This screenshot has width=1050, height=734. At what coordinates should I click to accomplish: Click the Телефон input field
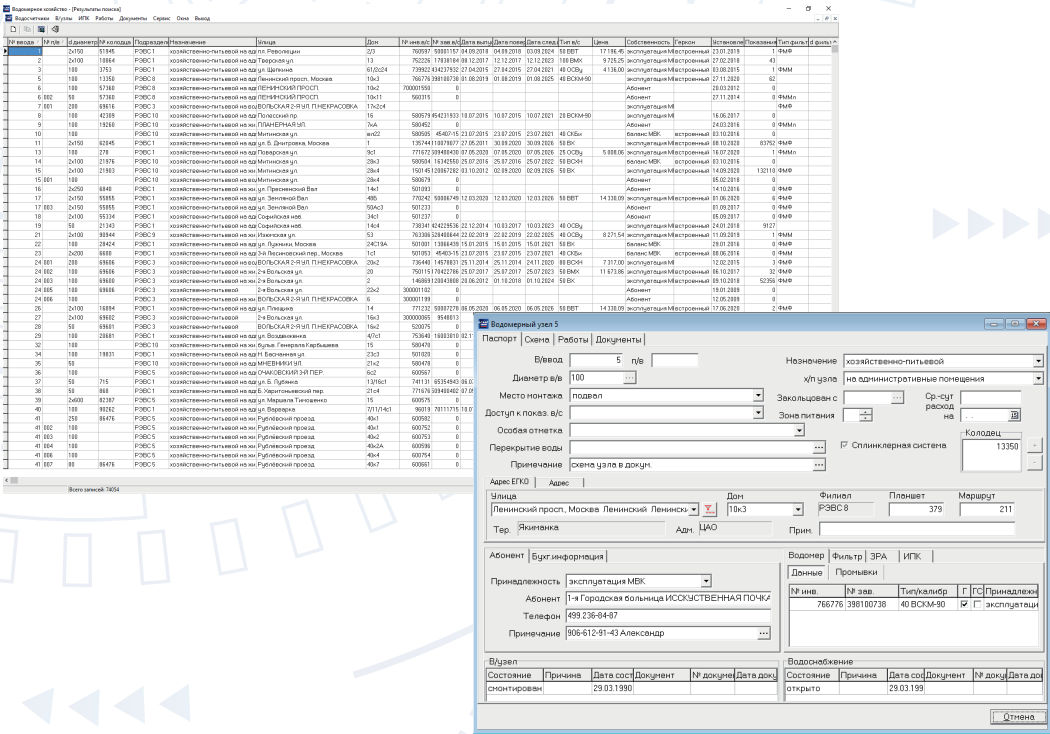(668, 616)
